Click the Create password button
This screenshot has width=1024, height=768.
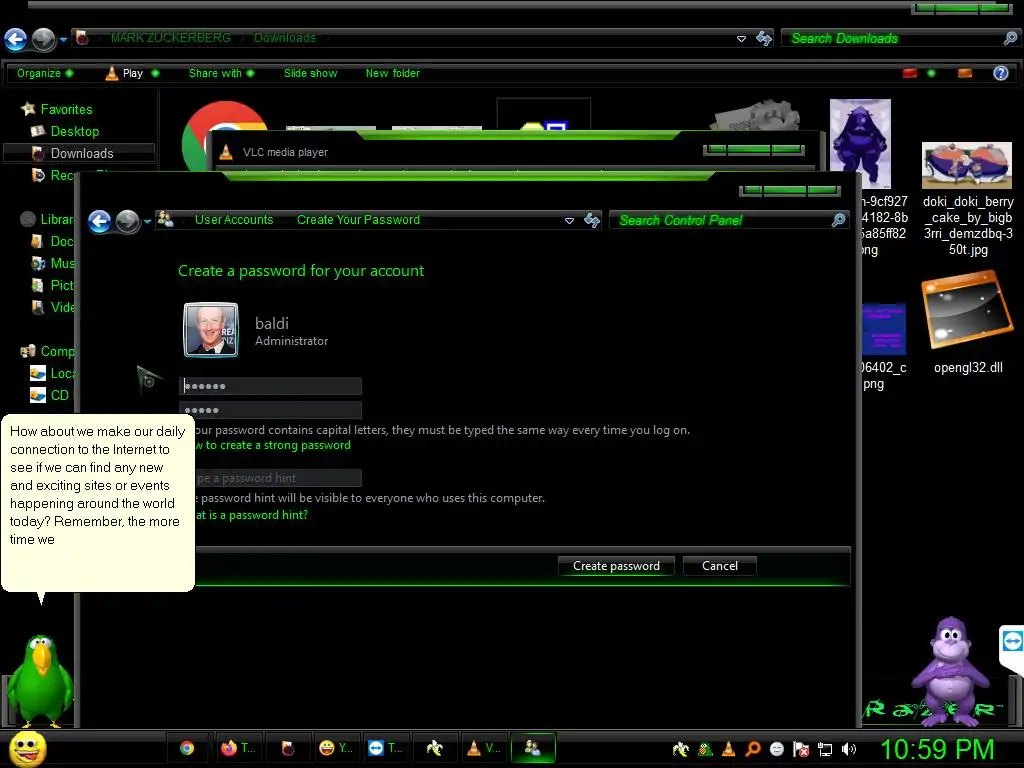616,566
